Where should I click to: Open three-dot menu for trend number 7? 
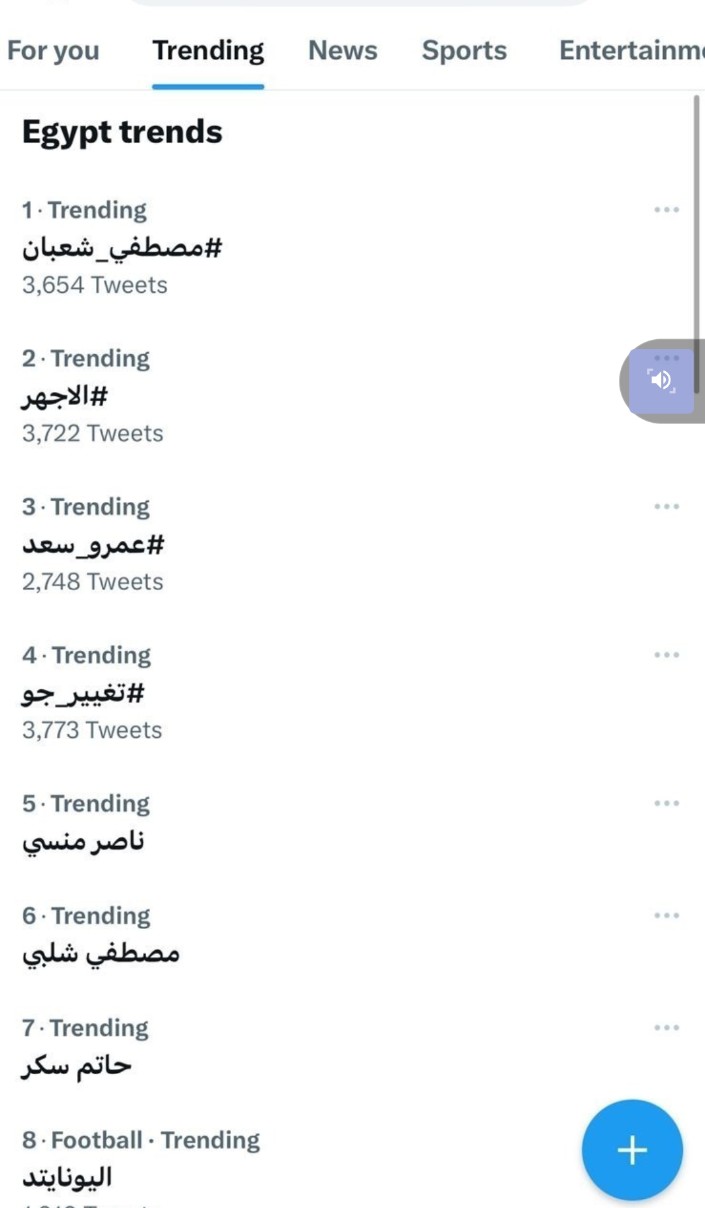[666, 1027]
